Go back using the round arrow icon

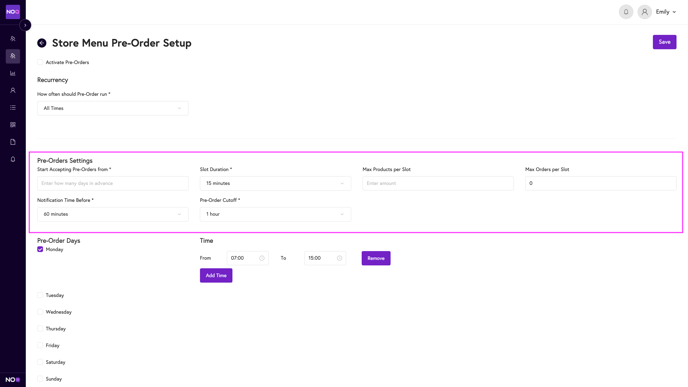pyautogui.click(x=42, y=43)
